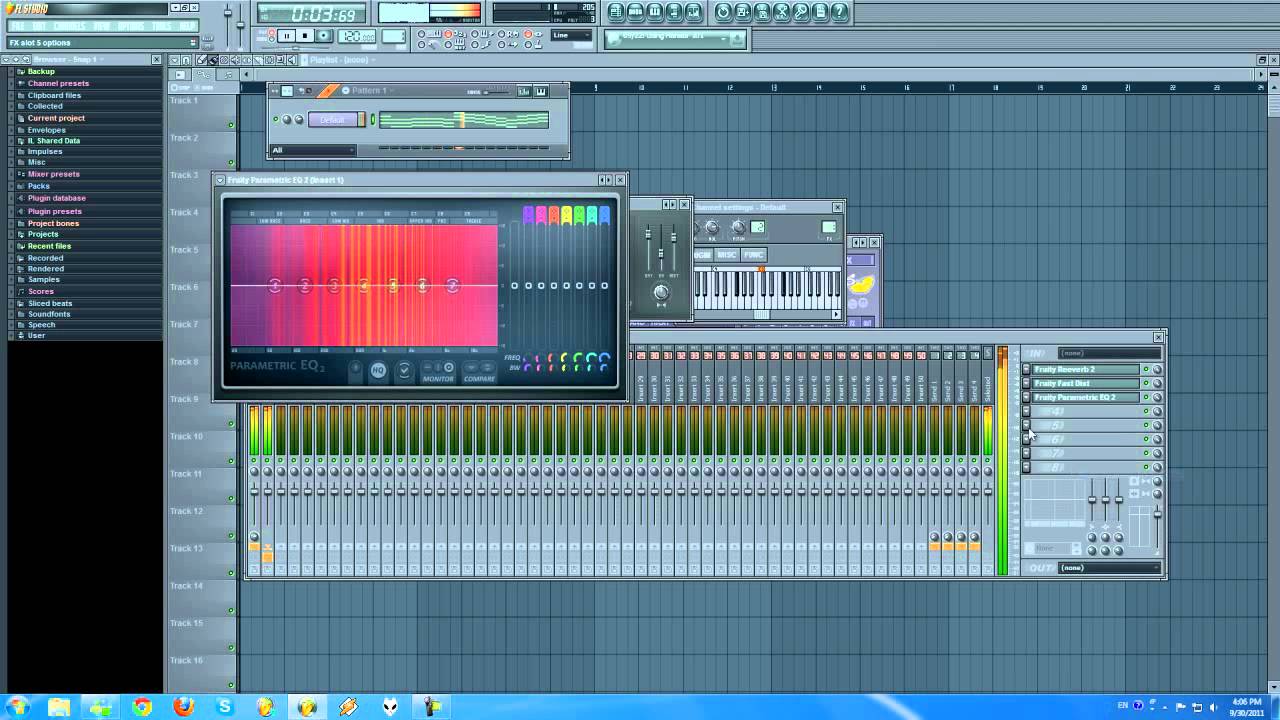This screenshot has height=720, width=1280.
Task: Select EQ band 1 node on the graph
Action: tap(275, 286)
